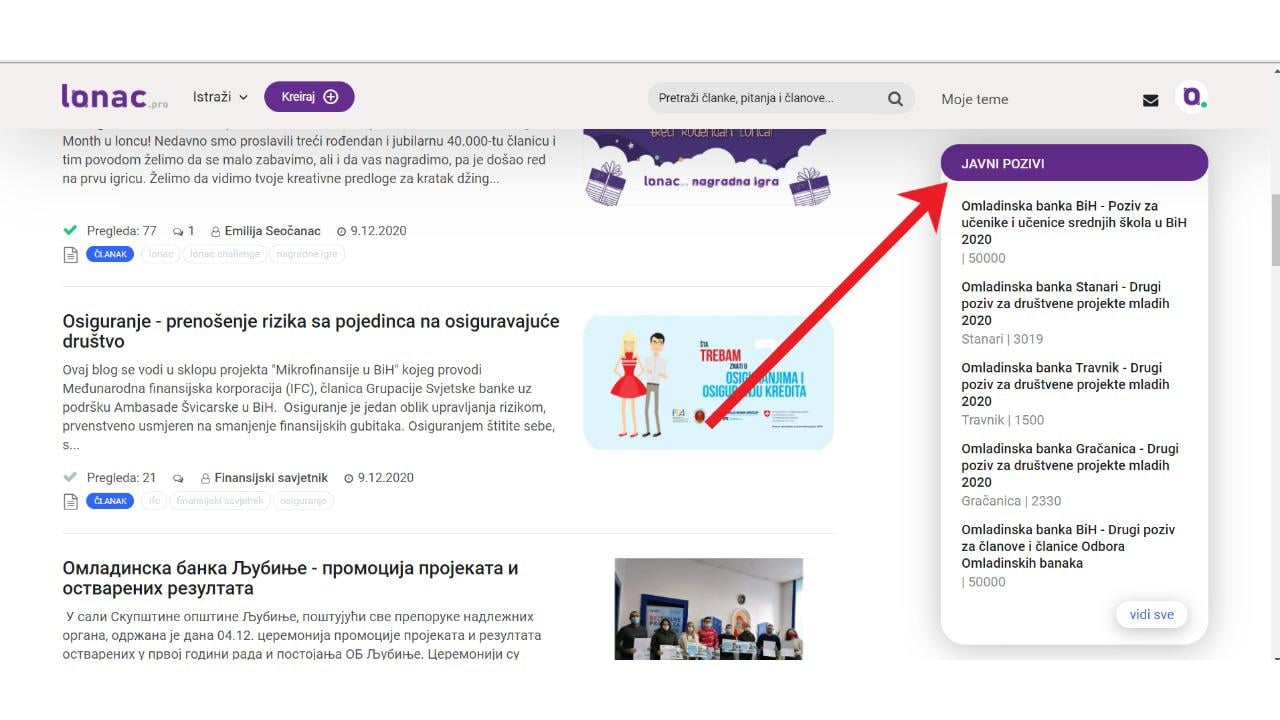Screen dimensions: 1280x720
Task: Open the Kreiraj create menu
Action: (309, 97)
